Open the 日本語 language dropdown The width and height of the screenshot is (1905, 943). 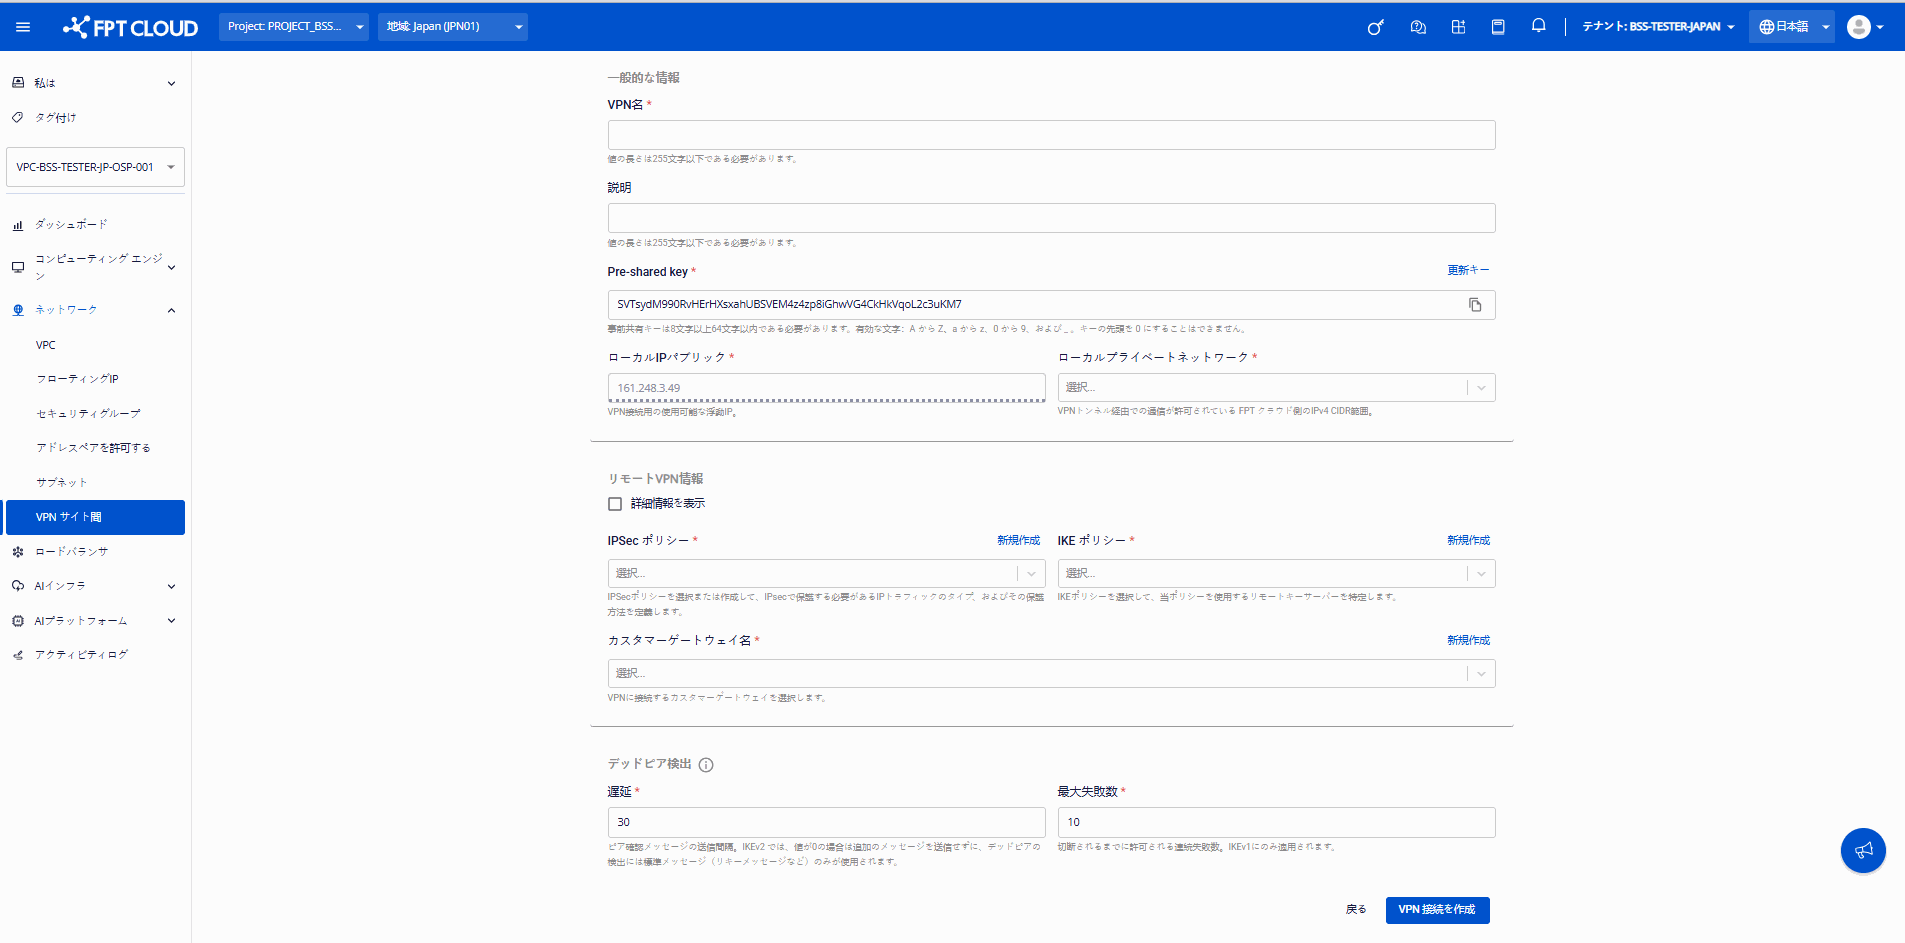coord(1794,27)
